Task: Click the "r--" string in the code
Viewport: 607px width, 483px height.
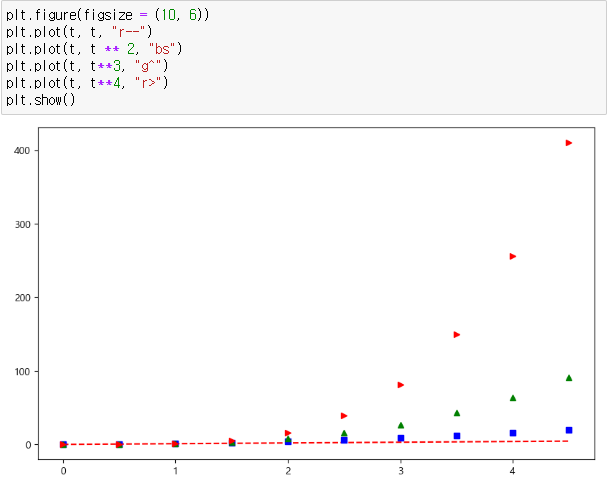Action: pyautogui.click(x=129, y=32)
